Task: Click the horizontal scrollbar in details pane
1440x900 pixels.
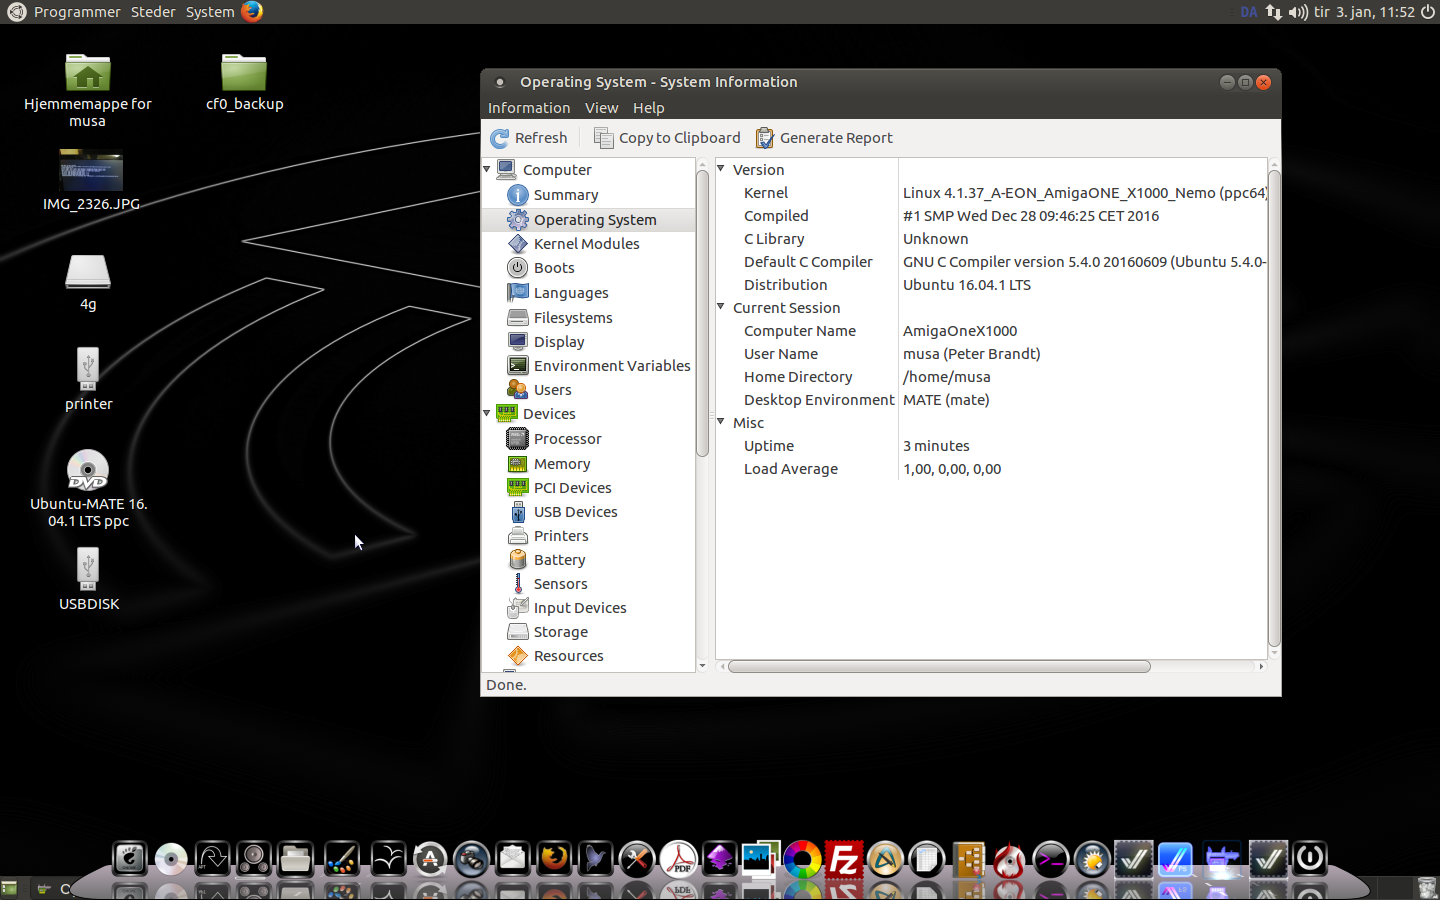Action: tap(939, 666)
